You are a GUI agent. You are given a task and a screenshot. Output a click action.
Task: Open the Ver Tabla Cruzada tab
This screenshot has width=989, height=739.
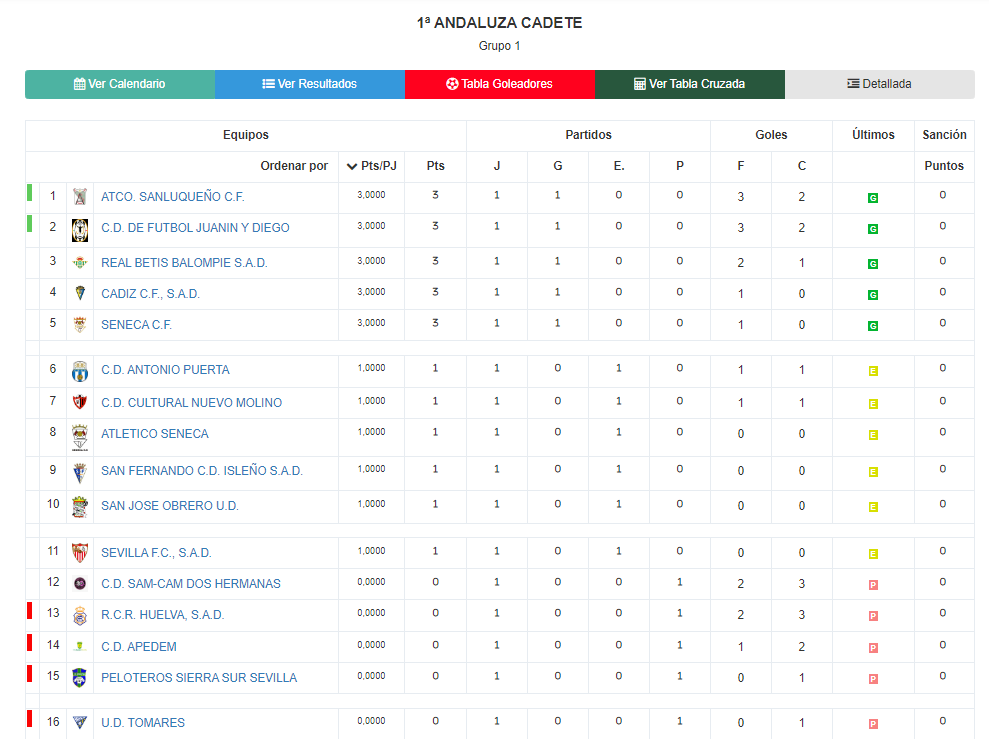point(689,84)
